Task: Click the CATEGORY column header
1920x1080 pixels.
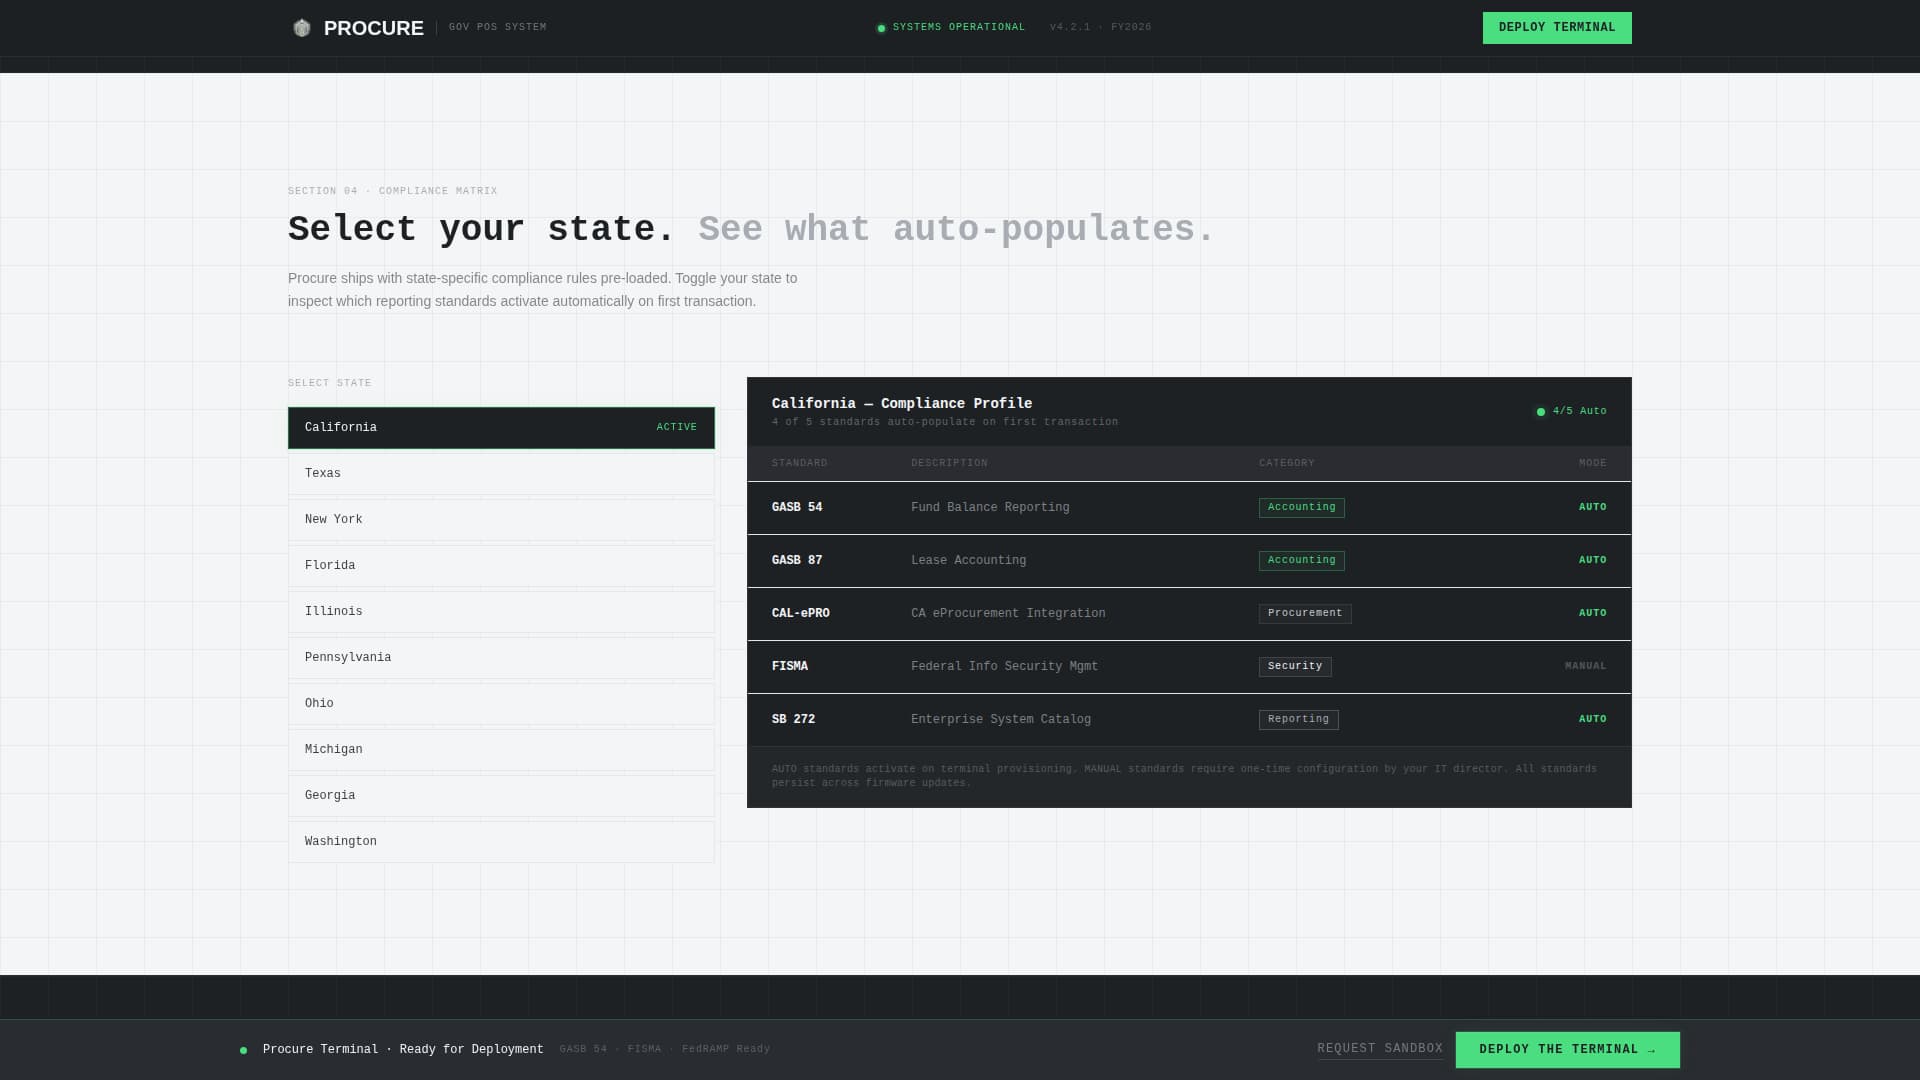Action: (x=1287, y=463)
